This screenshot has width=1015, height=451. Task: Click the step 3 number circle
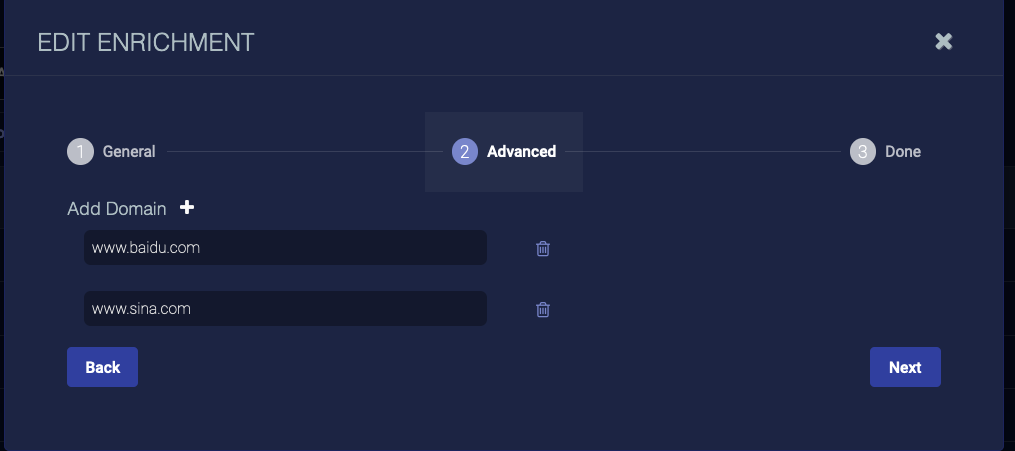coord(863,152)
